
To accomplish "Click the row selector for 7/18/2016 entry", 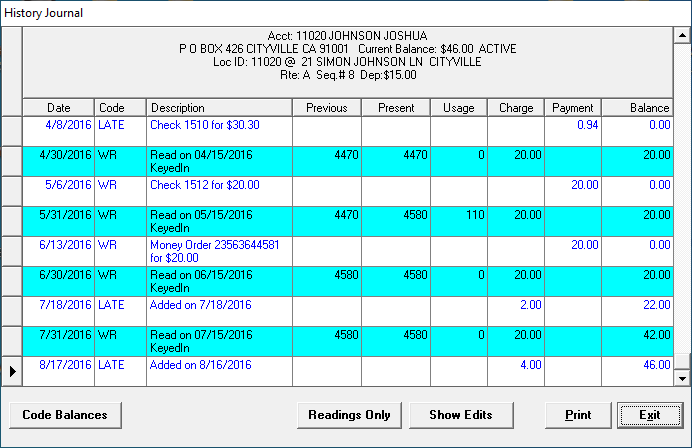I will pyautogui.click(x=12, y=312).
